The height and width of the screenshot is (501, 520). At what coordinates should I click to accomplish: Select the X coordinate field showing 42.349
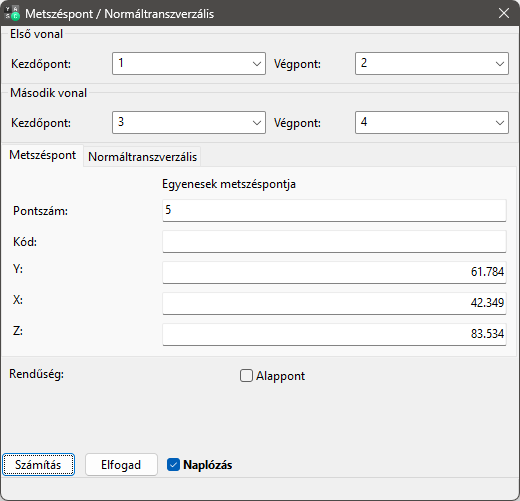[334, 303]
